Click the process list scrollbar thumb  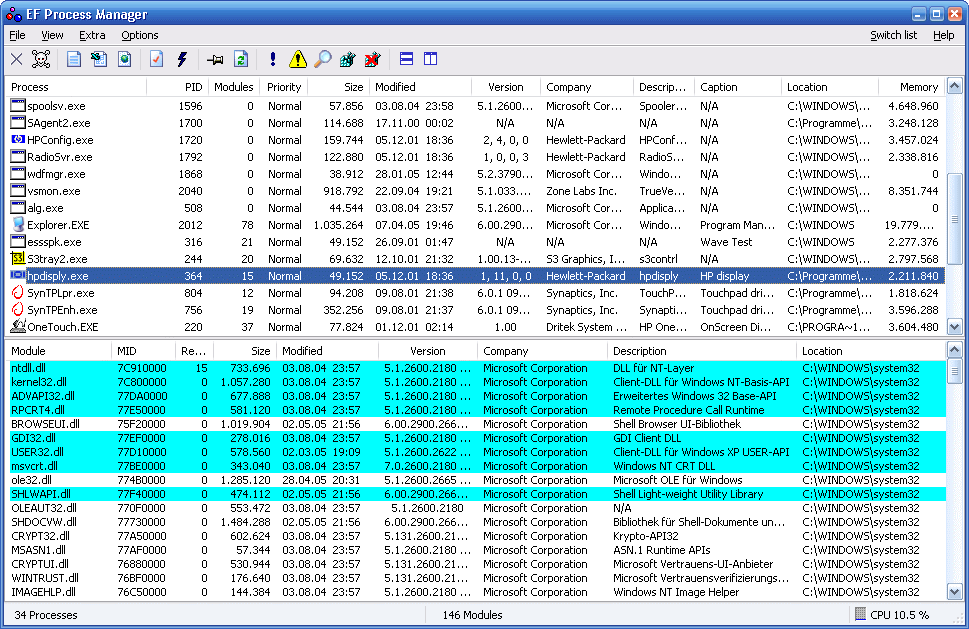[954, 219]
